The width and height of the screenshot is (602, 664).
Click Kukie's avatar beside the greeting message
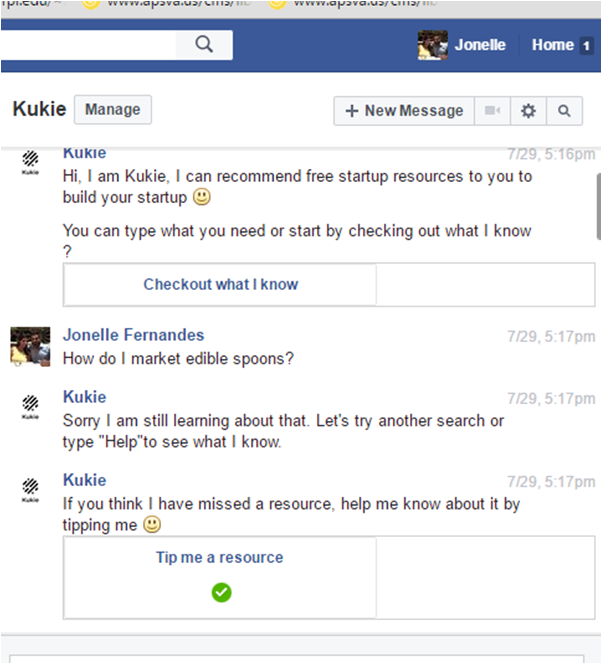(30, 162)
